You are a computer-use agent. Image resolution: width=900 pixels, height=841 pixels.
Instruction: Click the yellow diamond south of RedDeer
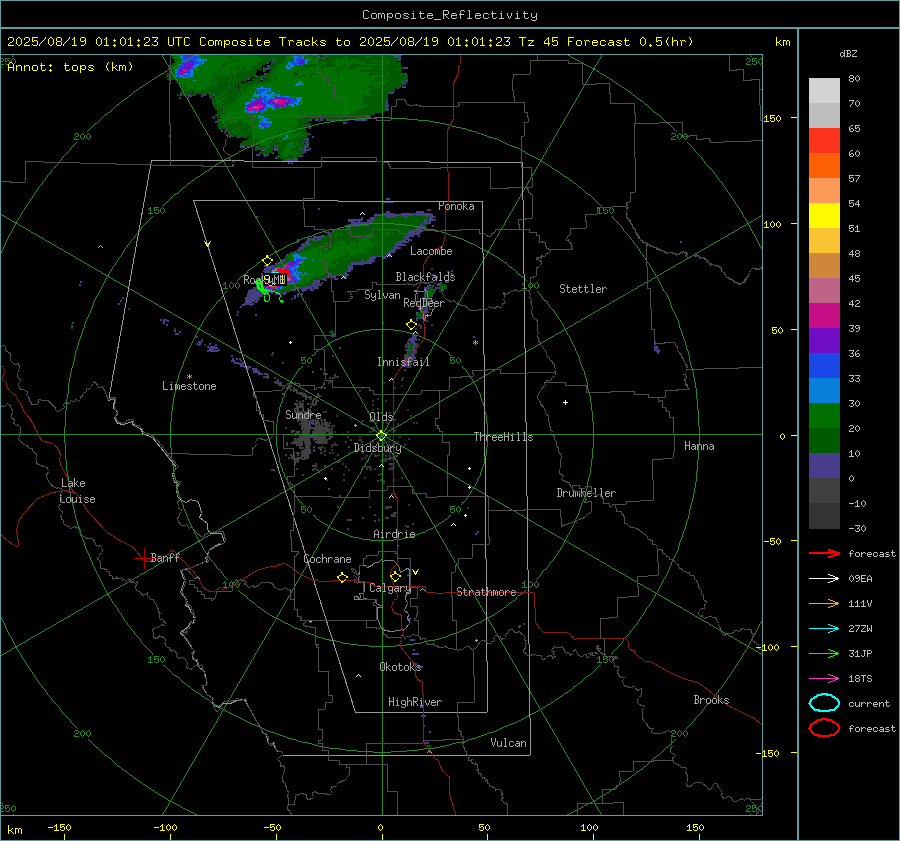[x=411, y=325]
